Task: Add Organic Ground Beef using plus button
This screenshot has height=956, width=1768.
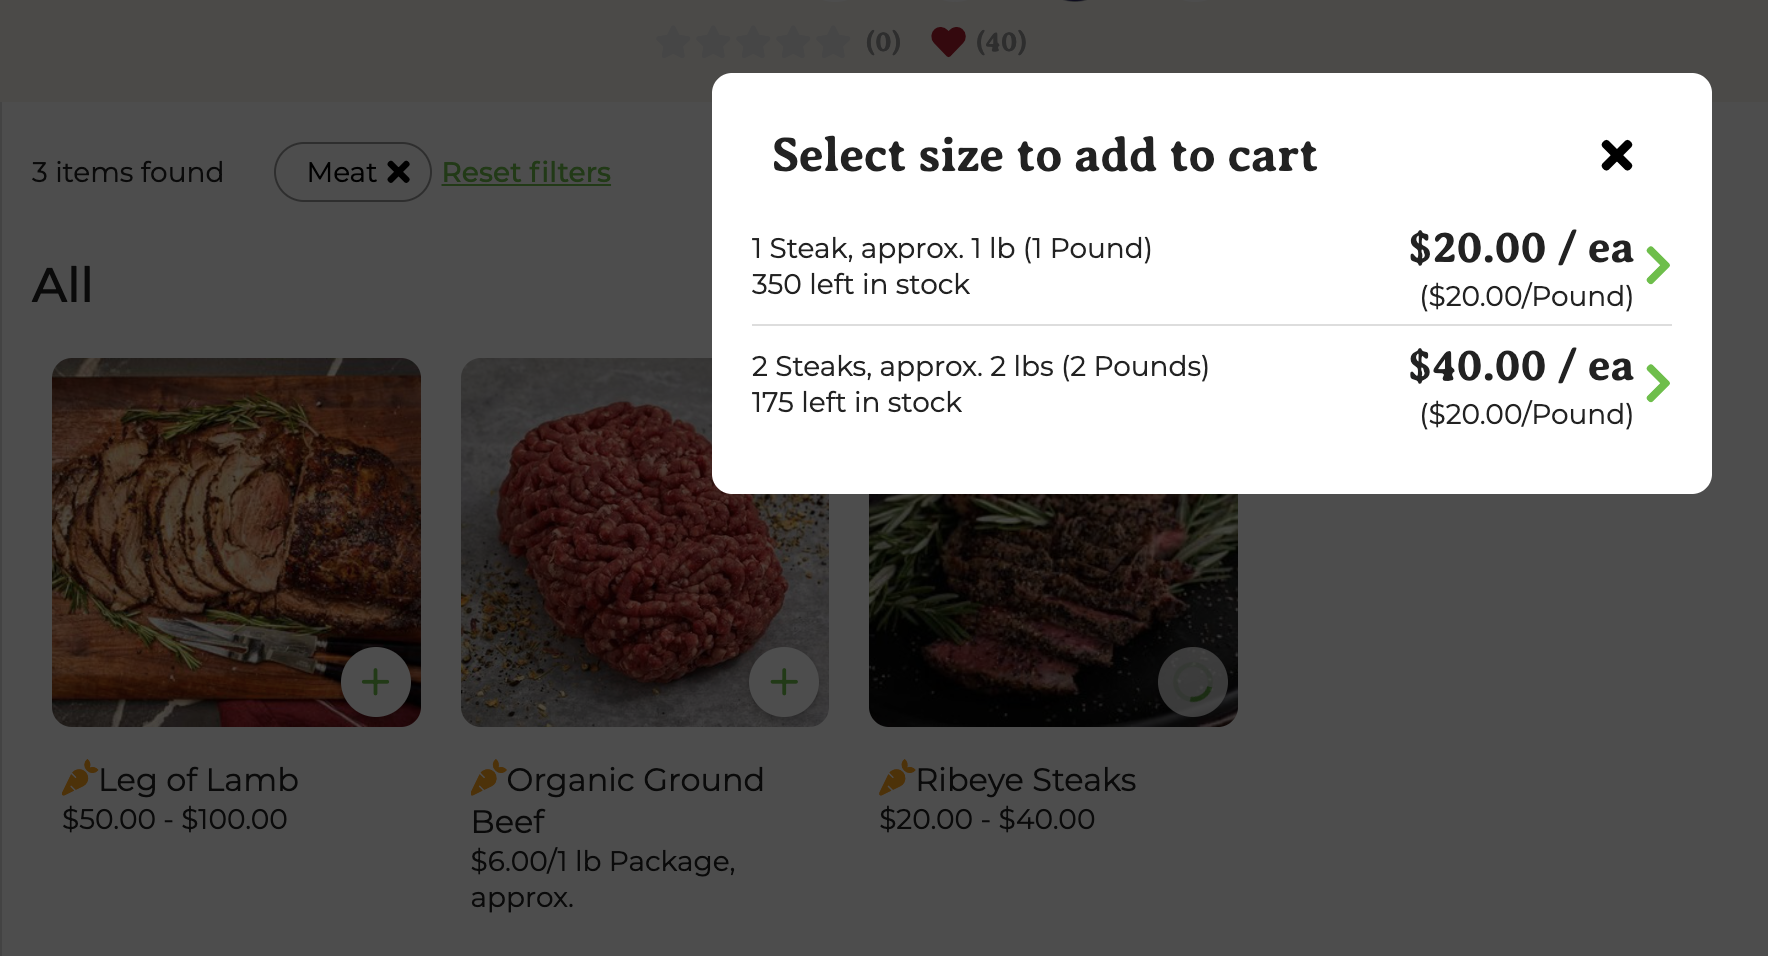Action: 784,682
